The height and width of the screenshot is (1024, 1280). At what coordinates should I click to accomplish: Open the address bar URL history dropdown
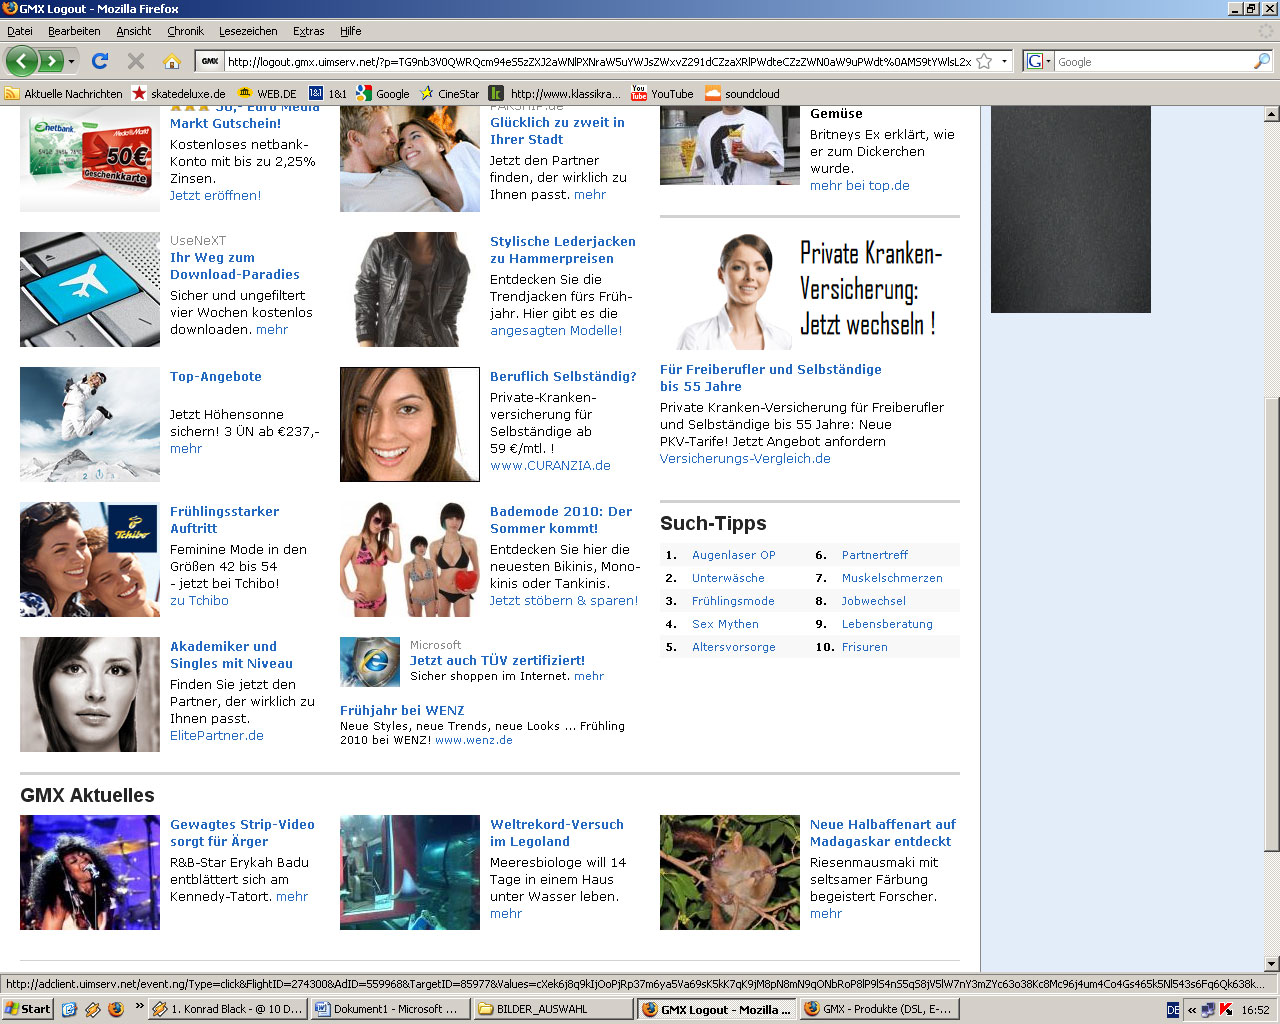point(1004,61)
